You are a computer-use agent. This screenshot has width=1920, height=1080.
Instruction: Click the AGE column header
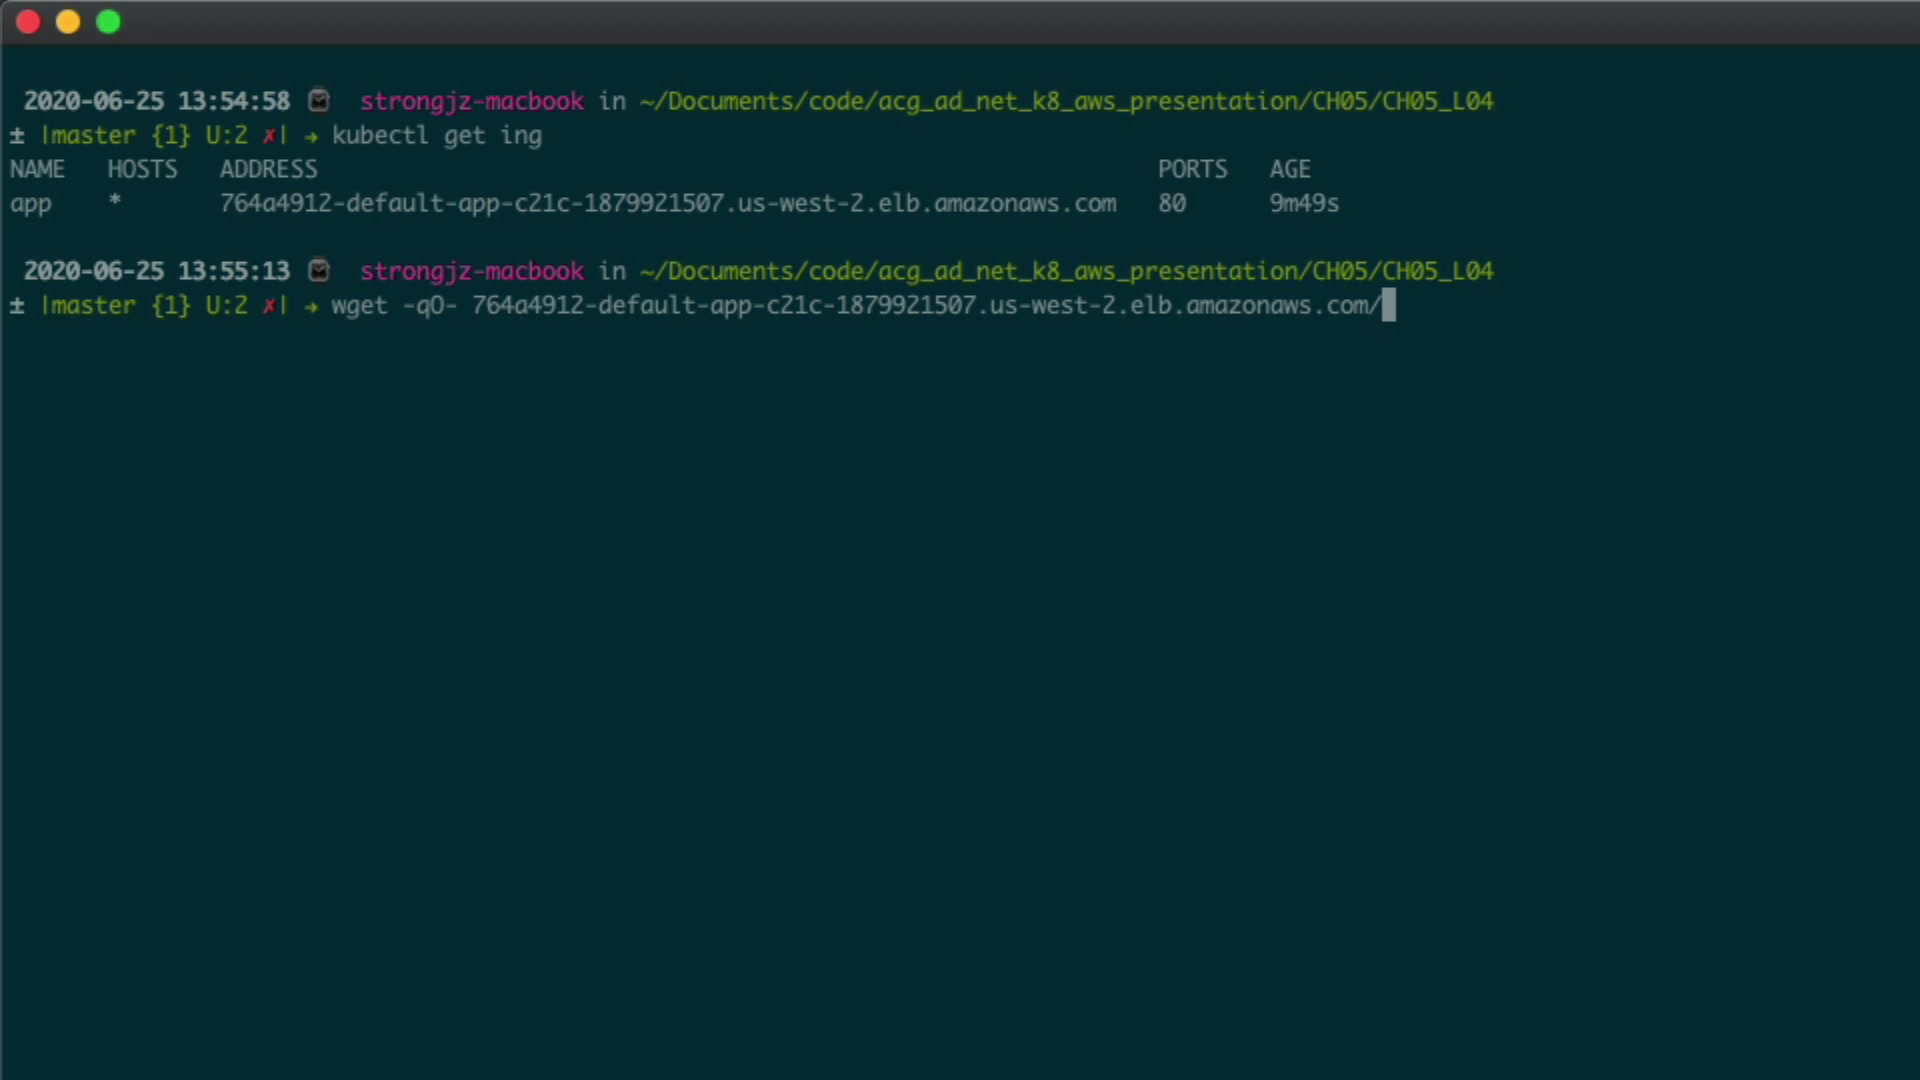[x=1290, y=170]
